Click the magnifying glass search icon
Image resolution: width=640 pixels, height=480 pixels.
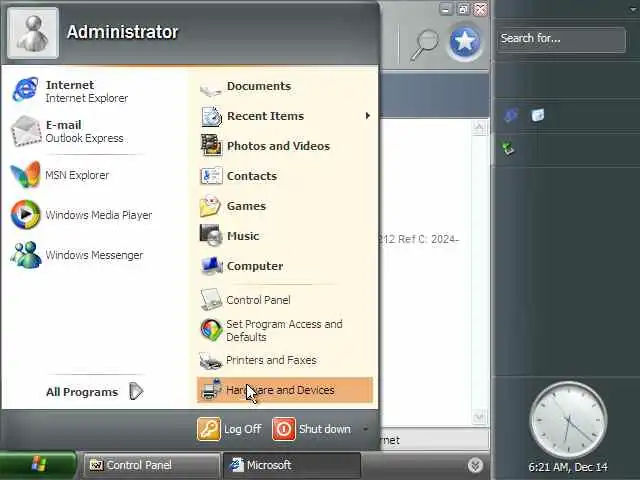tap(424, 45)
